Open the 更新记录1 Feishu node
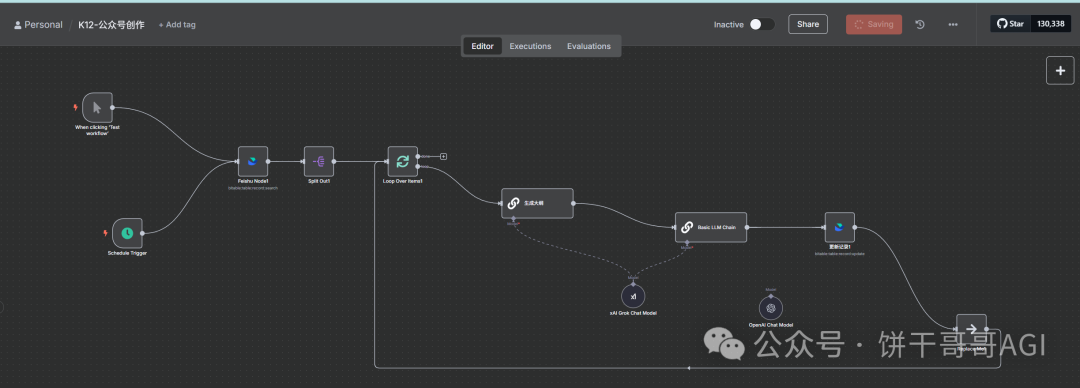The width and height of the screenshot is (1080, 388). pos(840,227)
